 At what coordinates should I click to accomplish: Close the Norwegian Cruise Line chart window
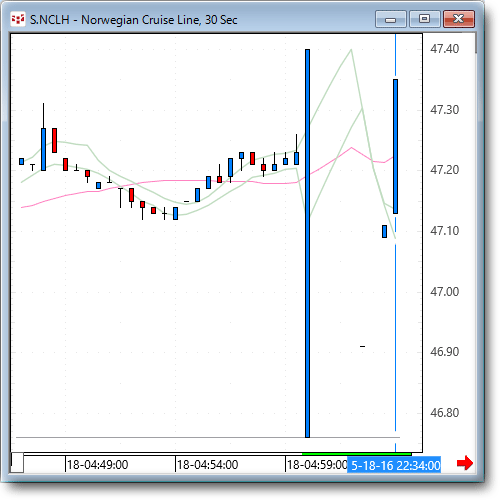click(459, 19)
